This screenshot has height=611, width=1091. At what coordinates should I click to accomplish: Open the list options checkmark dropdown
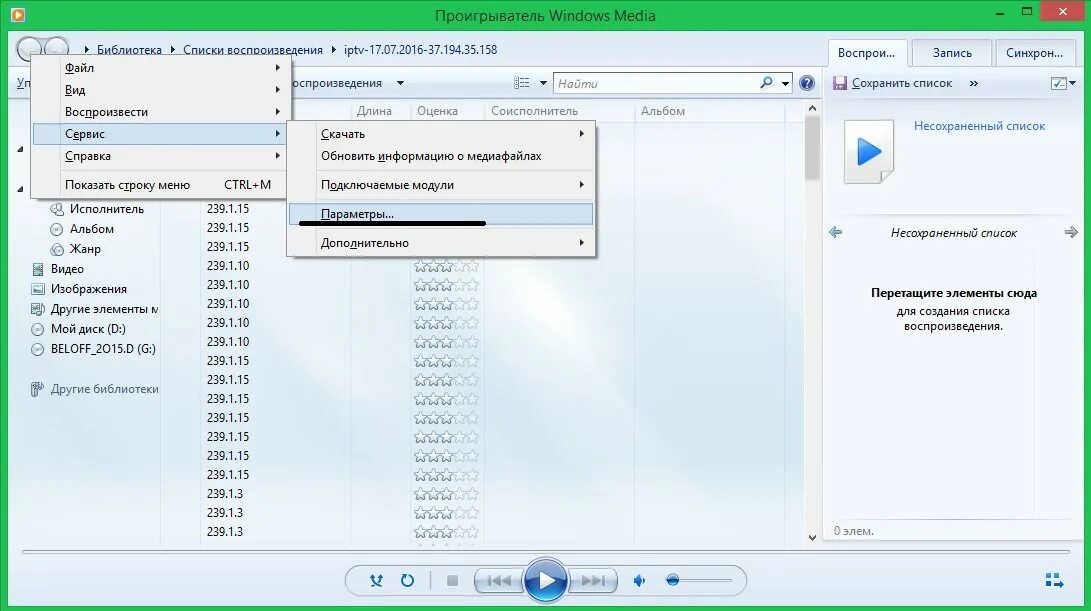click(x=1063, y=84)
